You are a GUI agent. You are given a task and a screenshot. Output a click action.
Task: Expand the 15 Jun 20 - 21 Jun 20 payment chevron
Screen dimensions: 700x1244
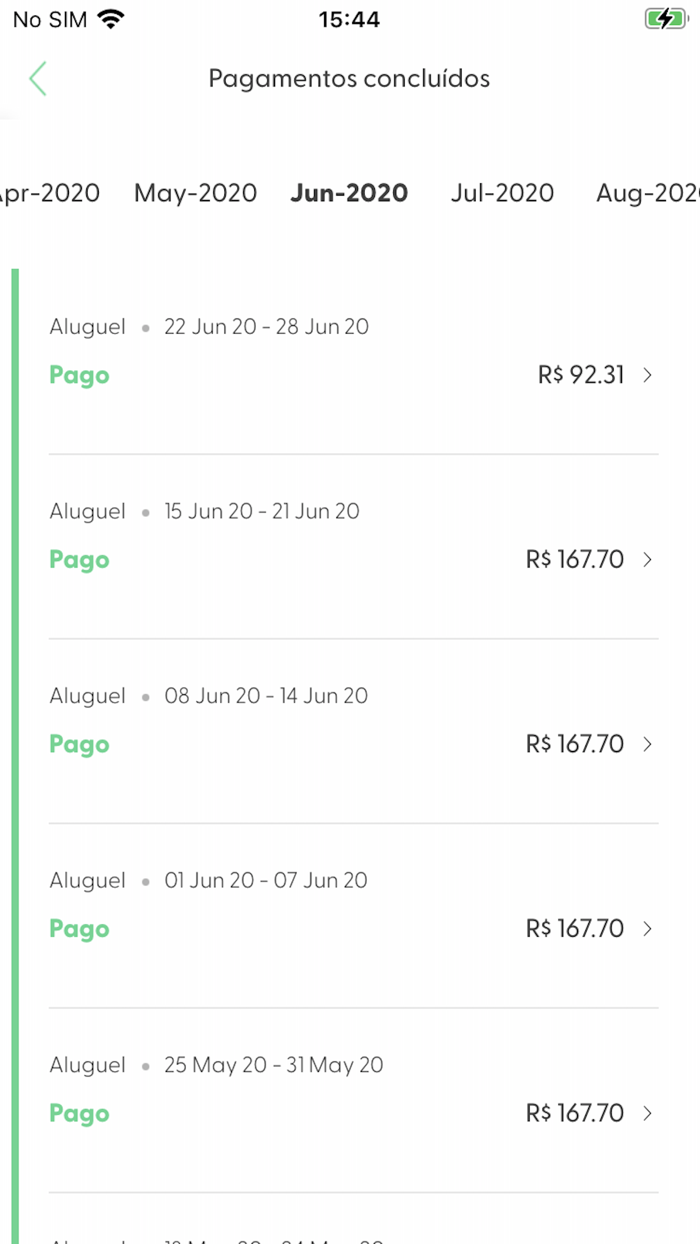click(x=648, y=560)
